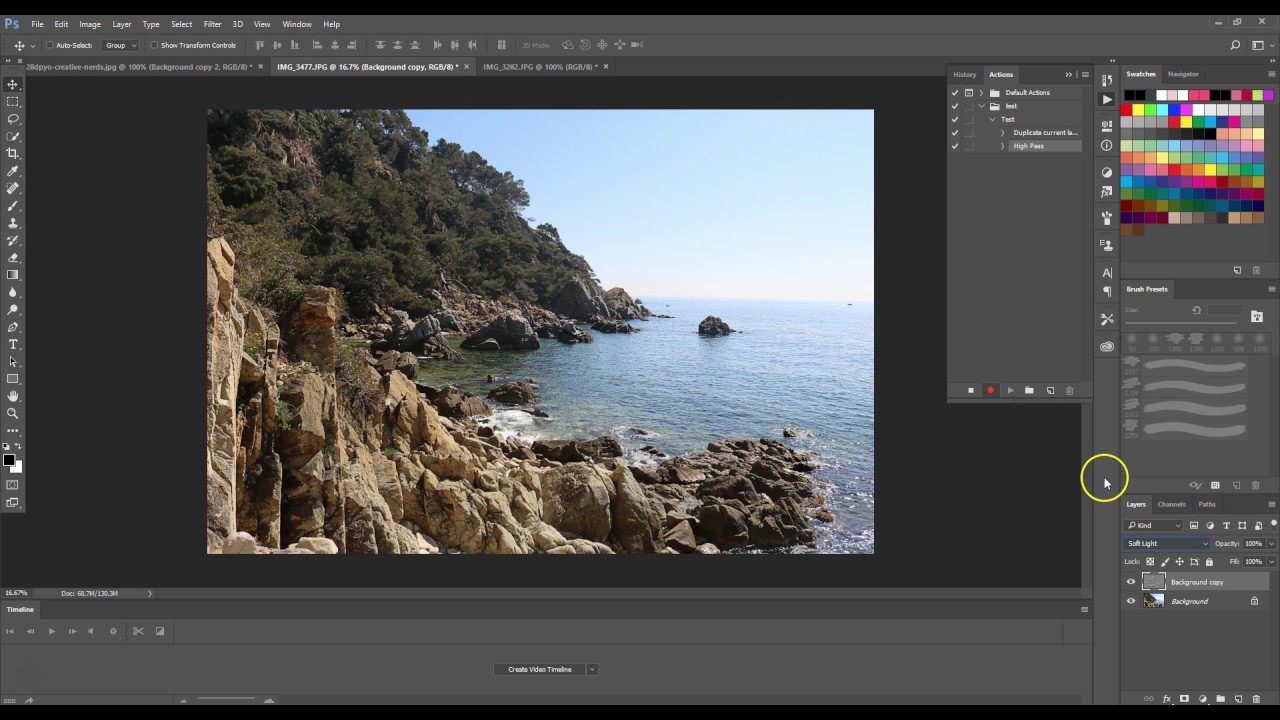Collapse the test action set

coord(981,106)
